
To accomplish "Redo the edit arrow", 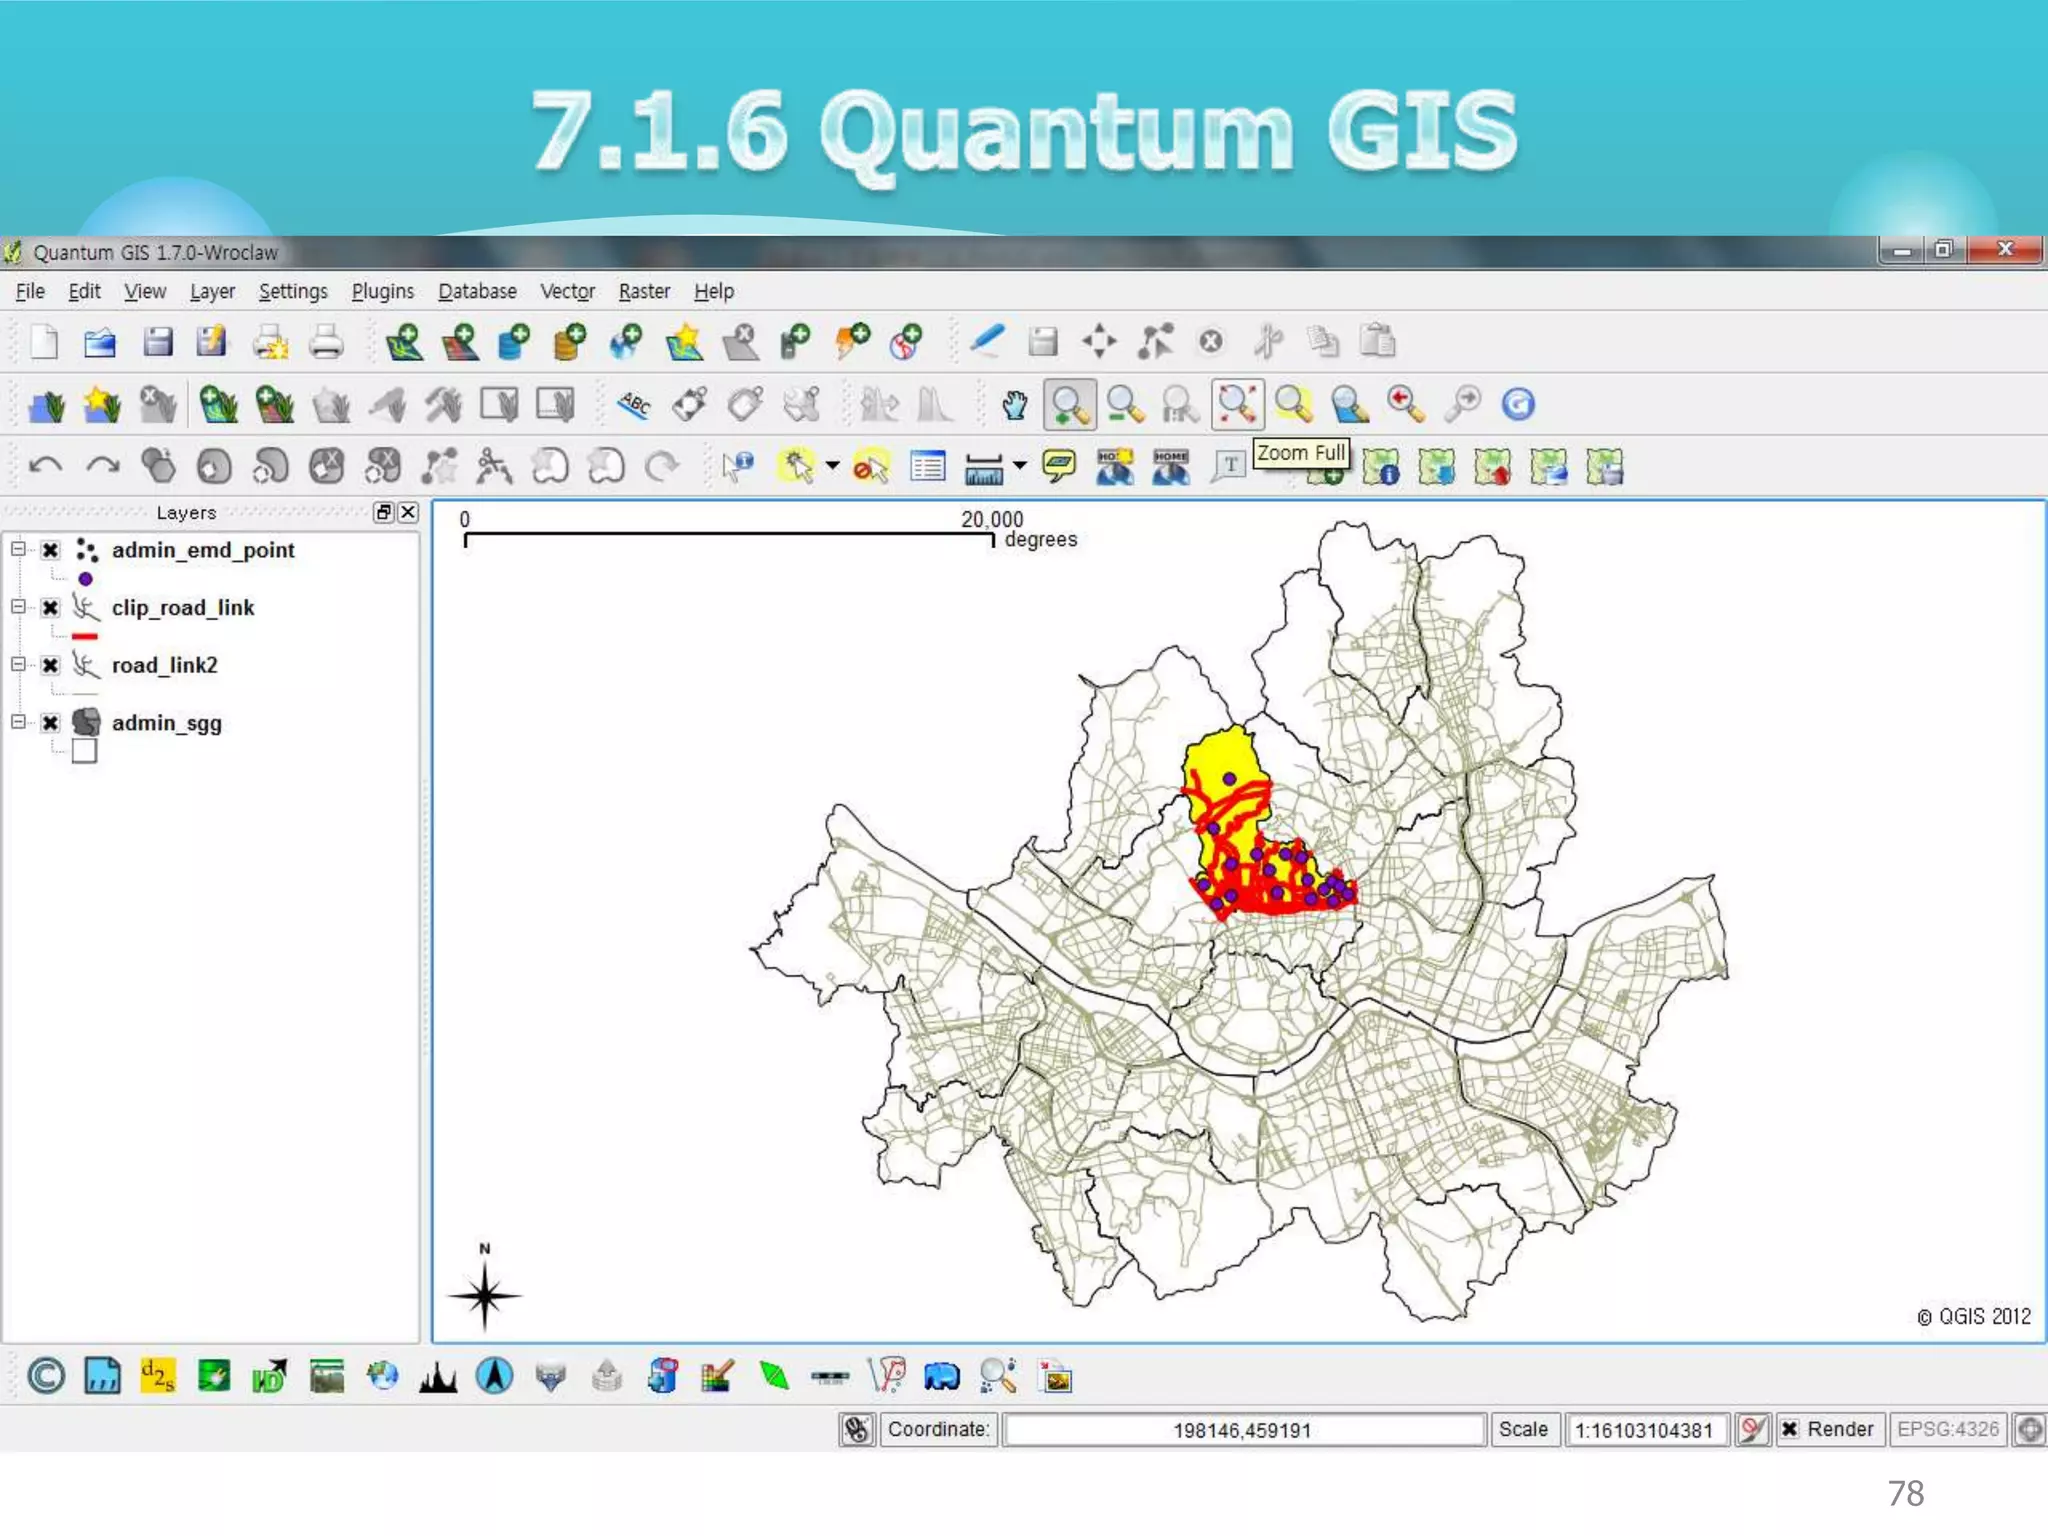I will point(102,466).
